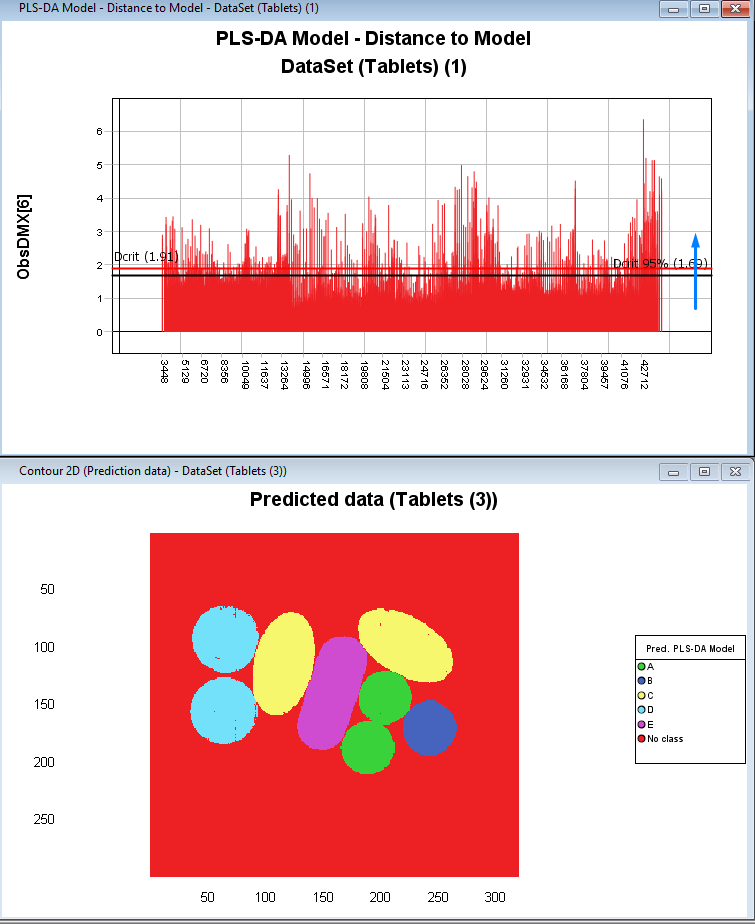Click green class A legend swatch

point(642,666)
